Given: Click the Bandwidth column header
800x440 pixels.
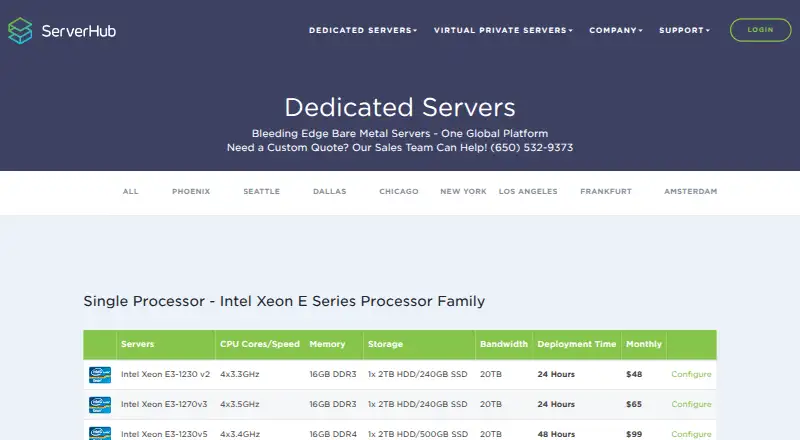Looking at the screenshot, I should tap(504, 344).
